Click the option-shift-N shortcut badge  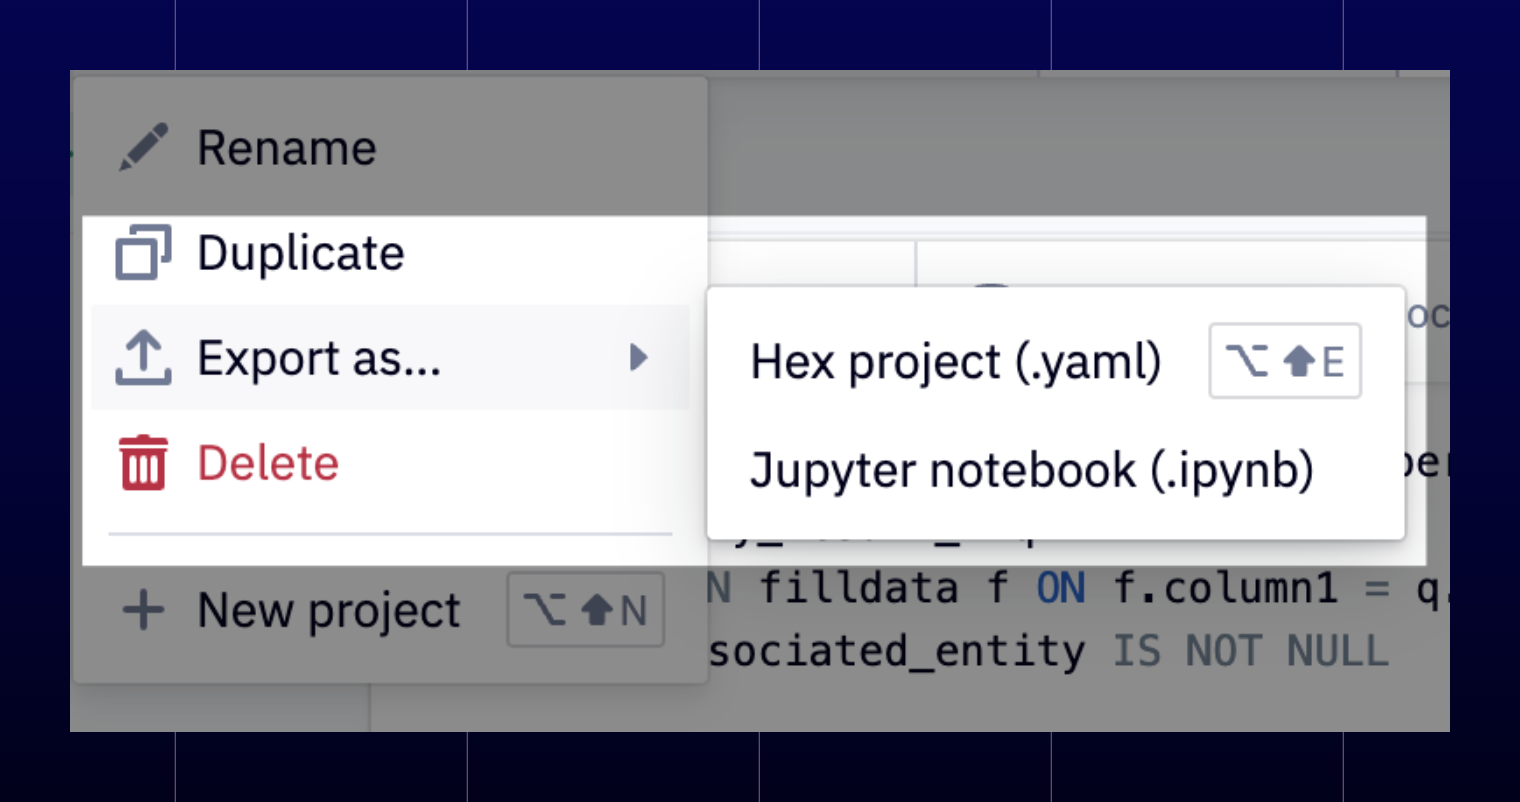click(x=586, y=610)
